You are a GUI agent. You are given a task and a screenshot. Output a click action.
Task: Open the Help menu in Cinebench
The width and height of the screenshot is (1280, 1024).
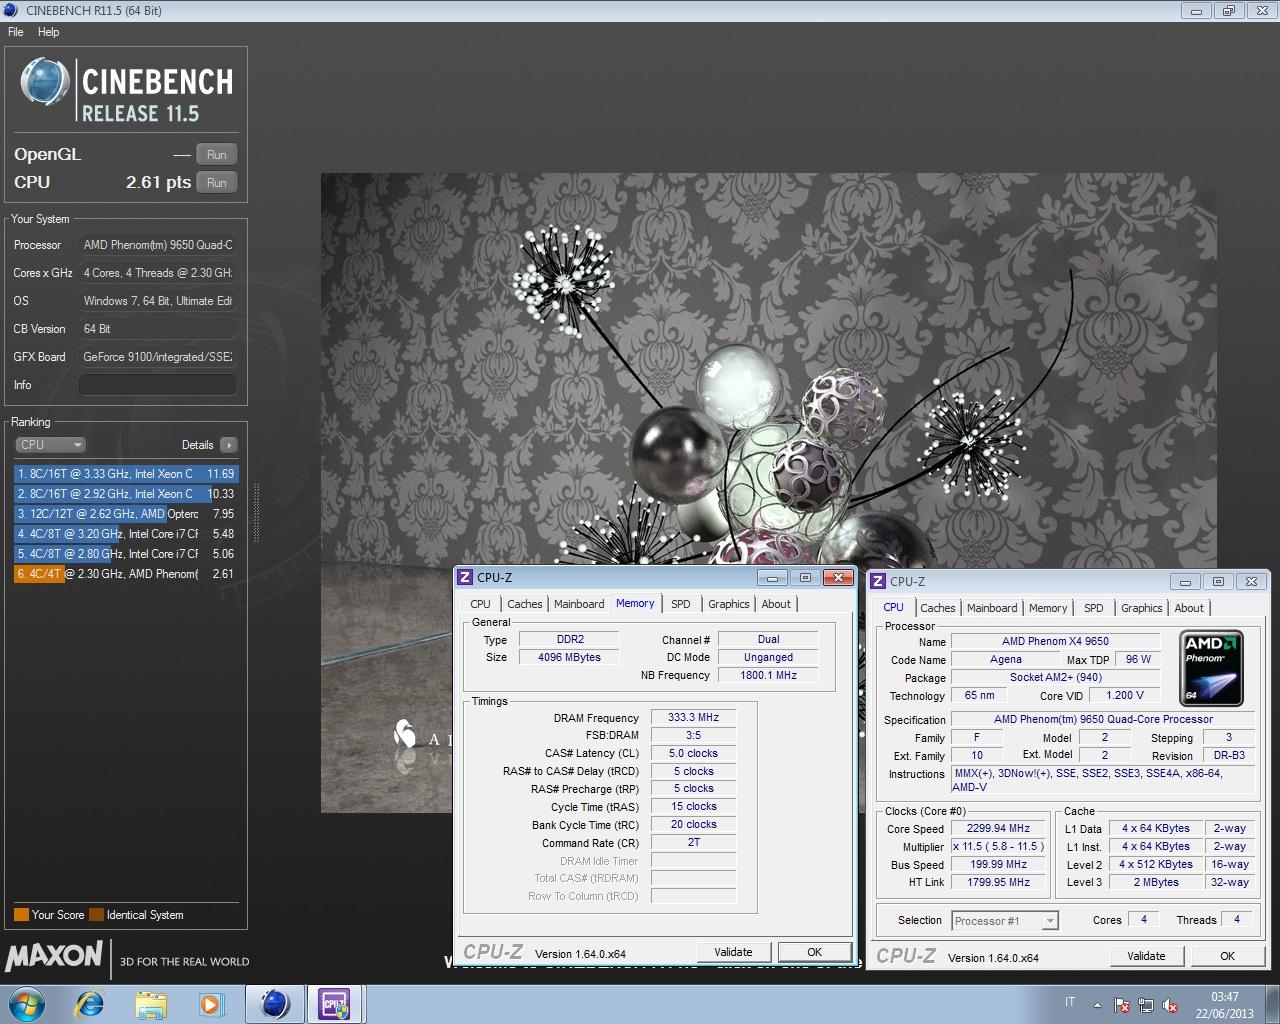[48, 32]
